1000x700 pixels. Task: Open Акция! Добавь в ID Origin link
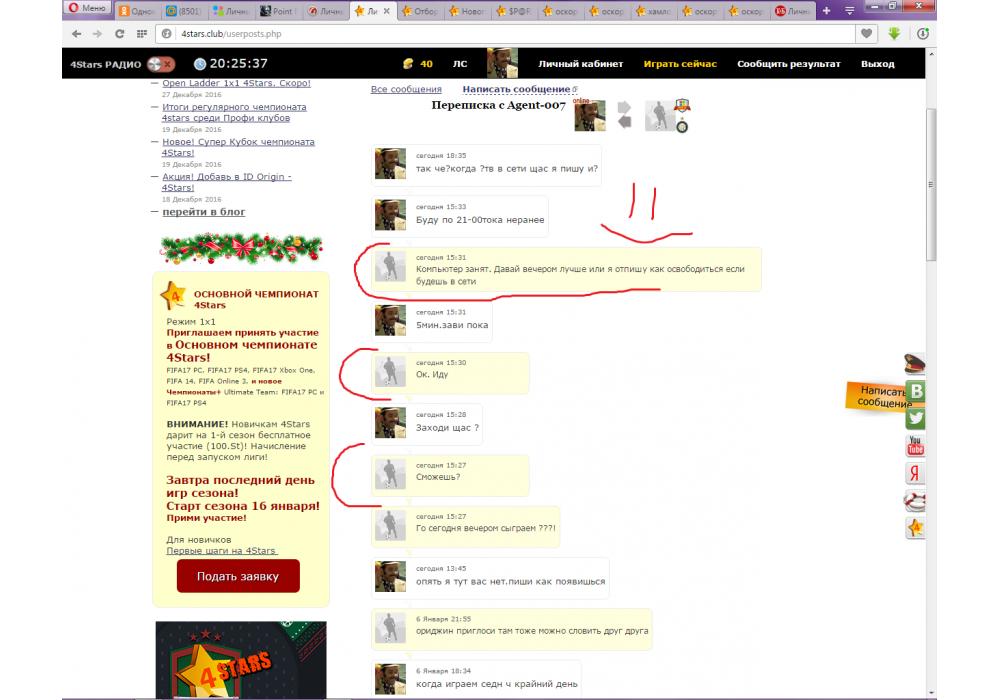click(226, 182)
